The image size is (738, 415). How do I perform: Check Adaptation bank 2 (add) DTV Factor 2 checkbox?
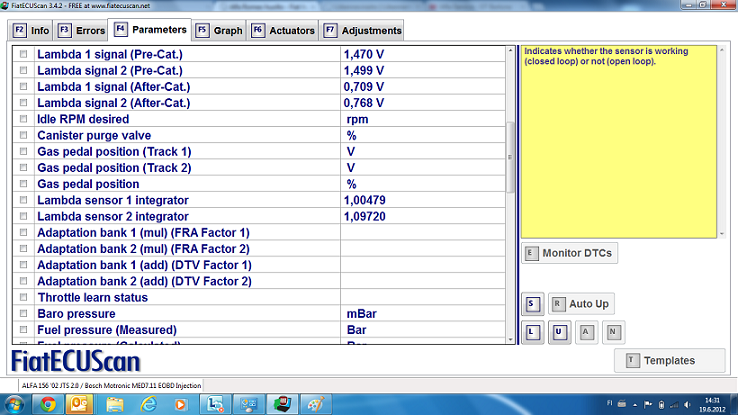point(24,281)
